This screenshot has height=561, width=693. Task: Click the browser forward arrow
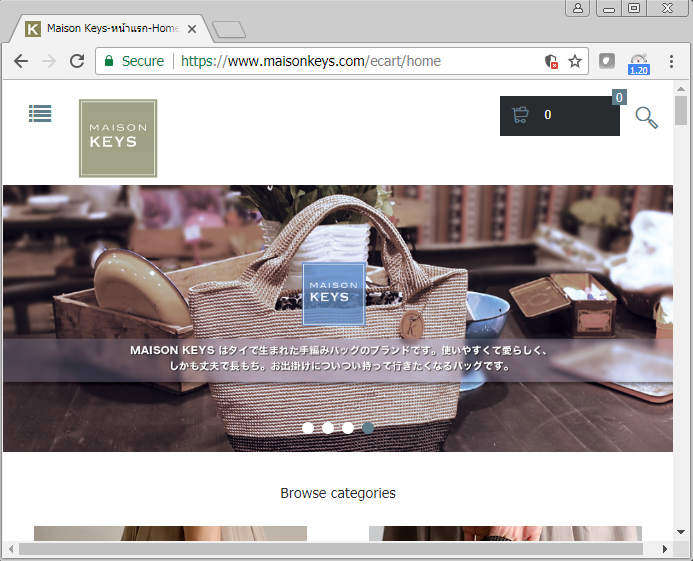[x=49, y=61]
